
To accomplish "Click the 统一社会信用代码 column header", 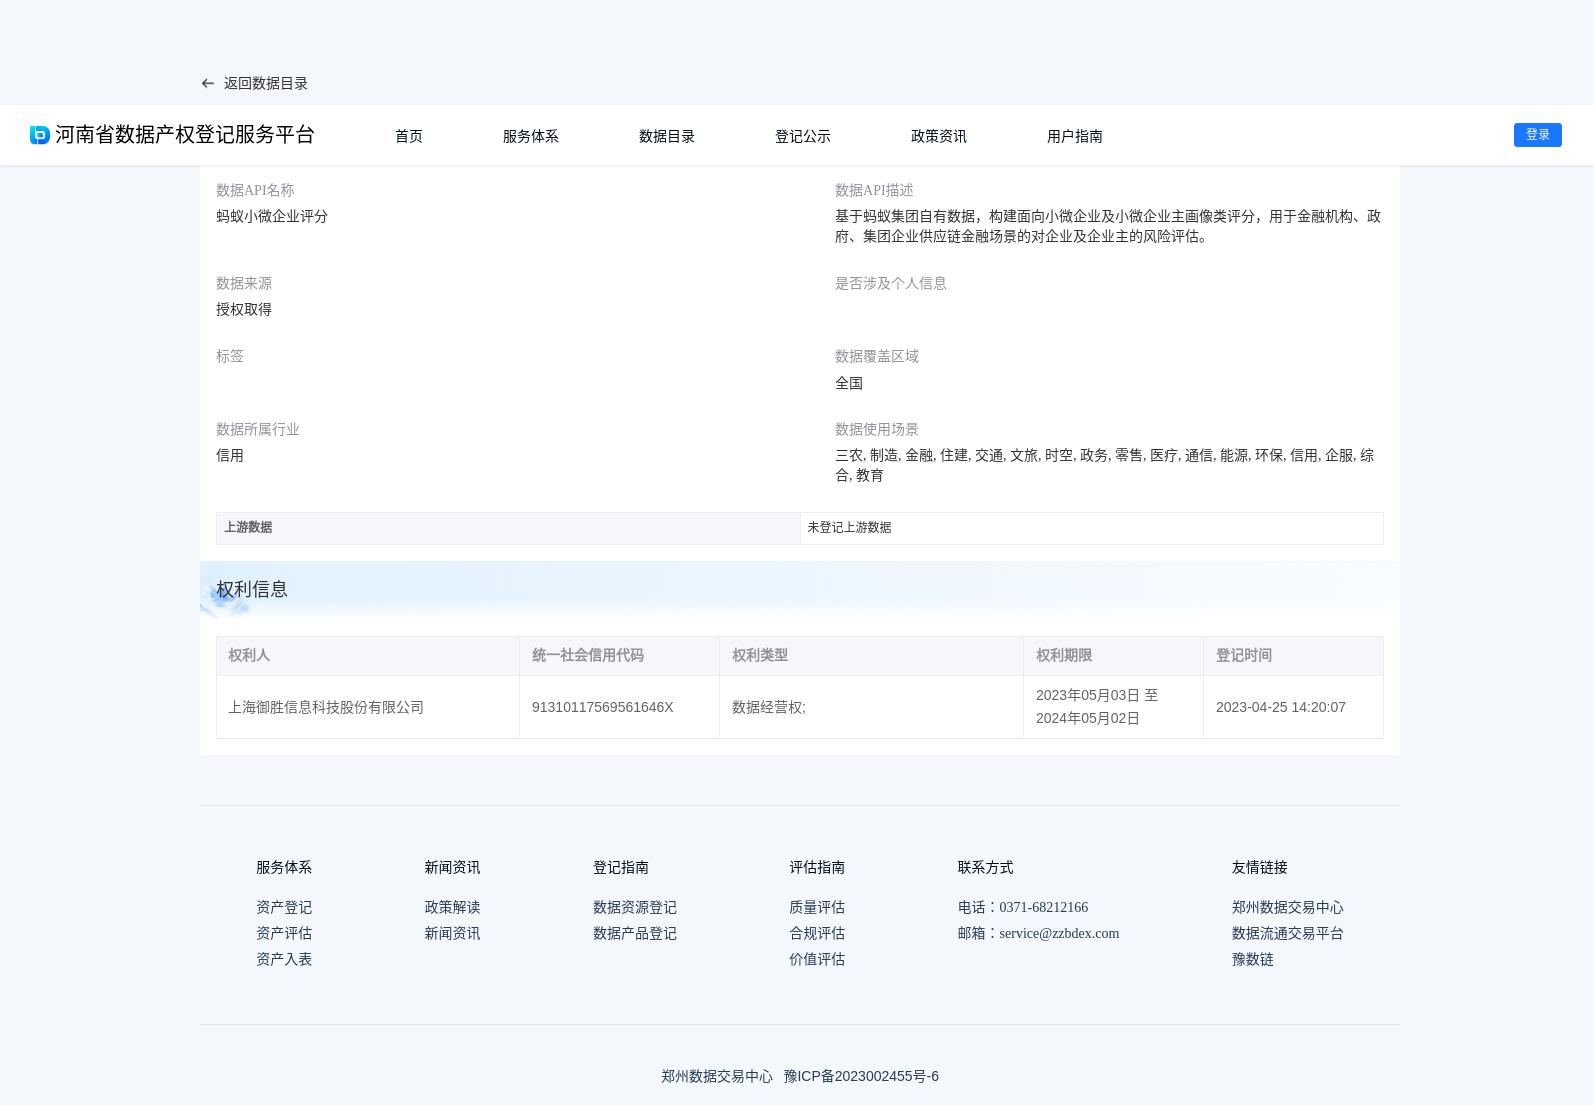I will click(x=619, y=656).
